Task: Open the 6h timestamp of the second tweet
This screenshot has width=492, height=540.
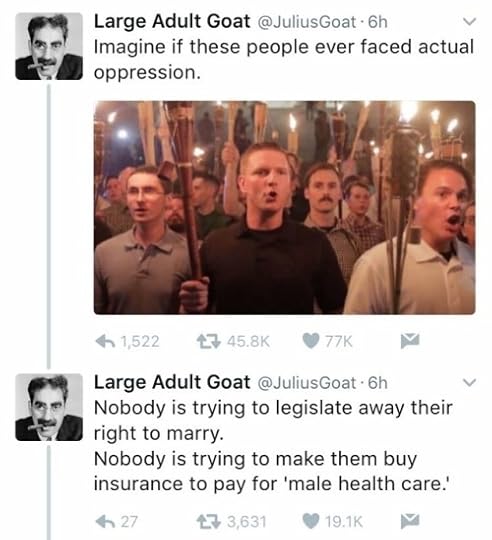Action: click(x=378, y=383)
